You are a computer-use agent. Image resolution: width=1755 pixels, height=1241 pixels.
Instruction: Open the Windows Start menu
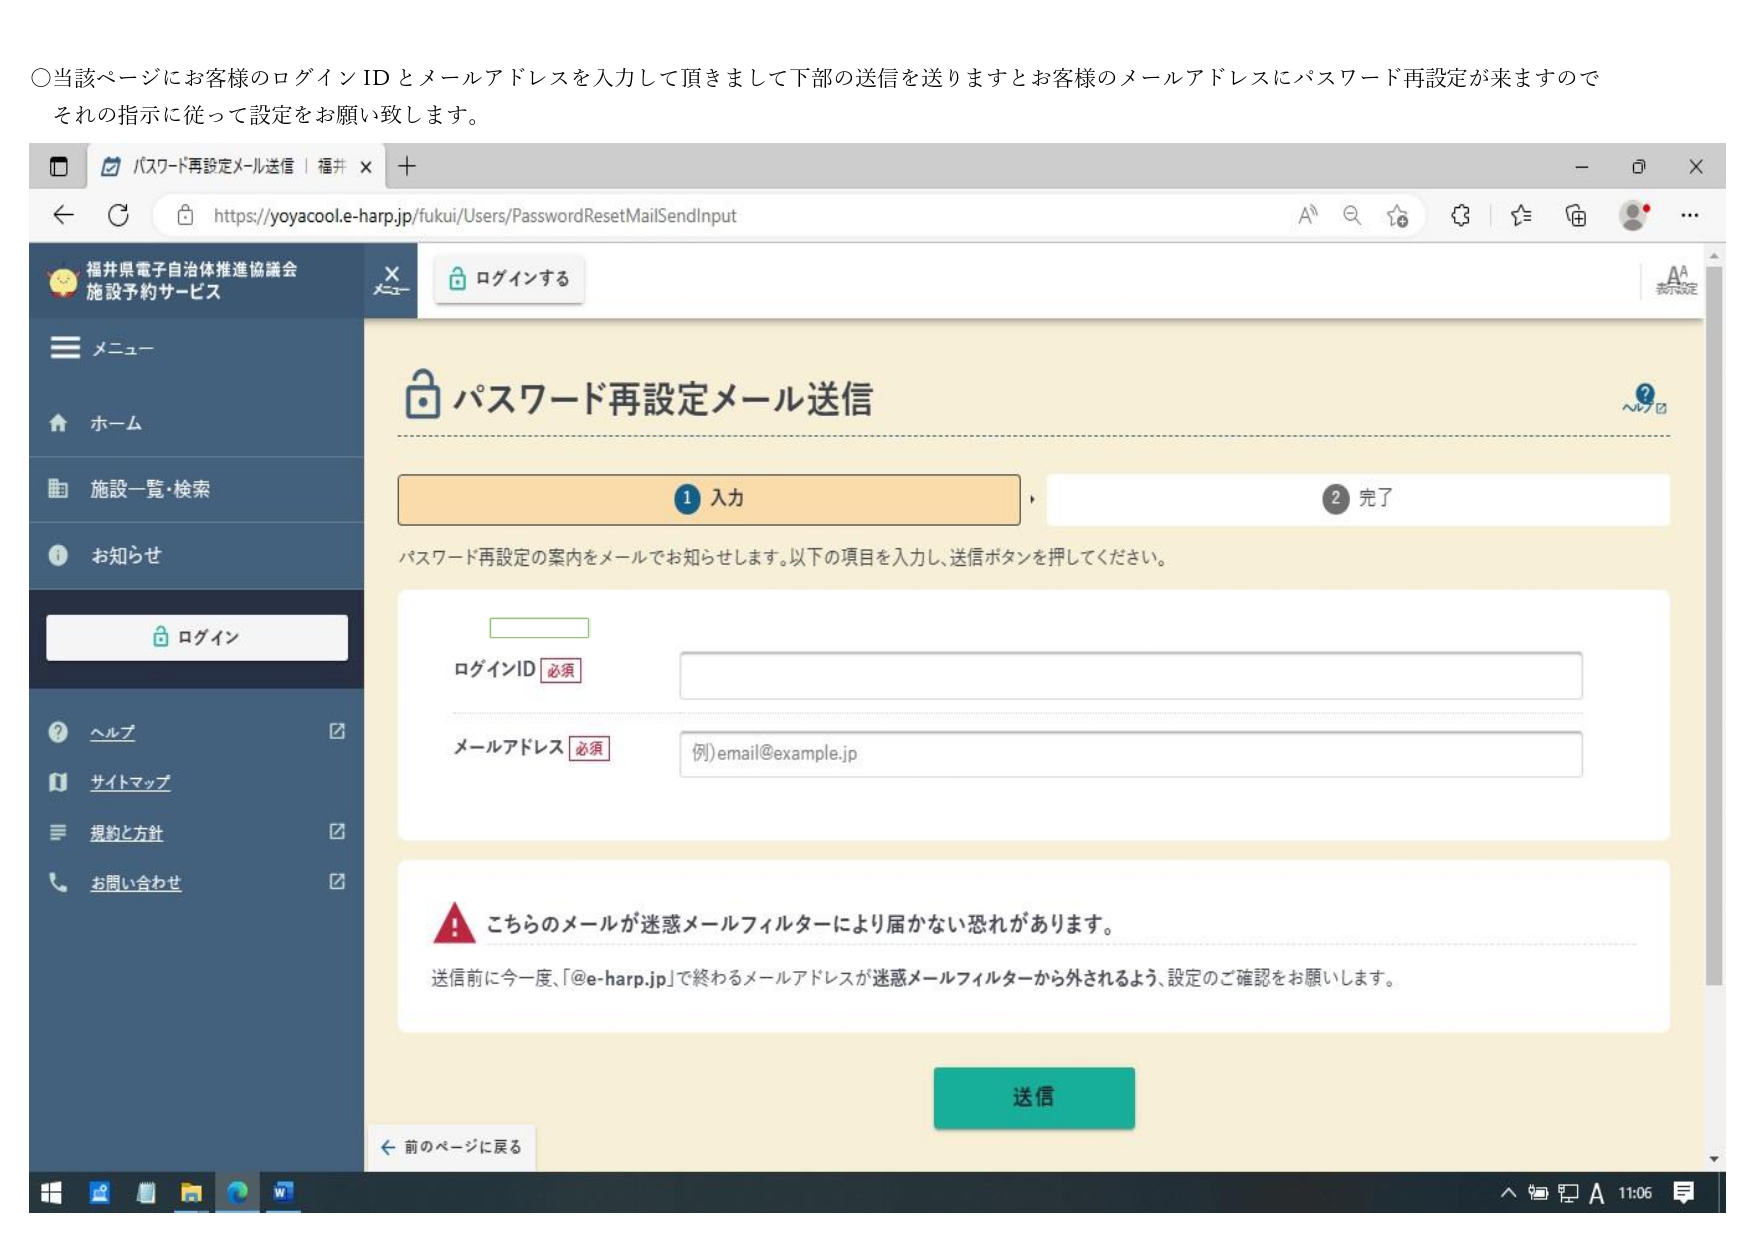pos(51,1192)
